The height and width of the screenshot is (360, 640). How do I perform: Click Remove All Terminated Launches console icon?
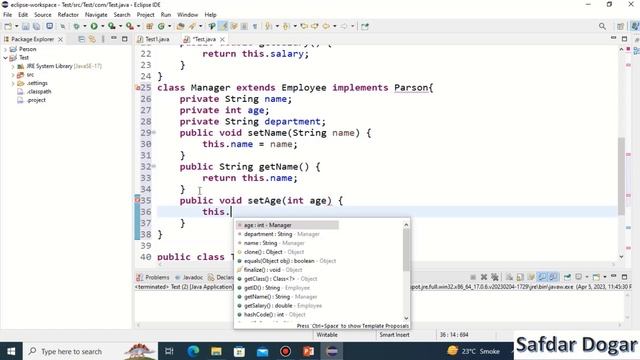tap(495, 277)
